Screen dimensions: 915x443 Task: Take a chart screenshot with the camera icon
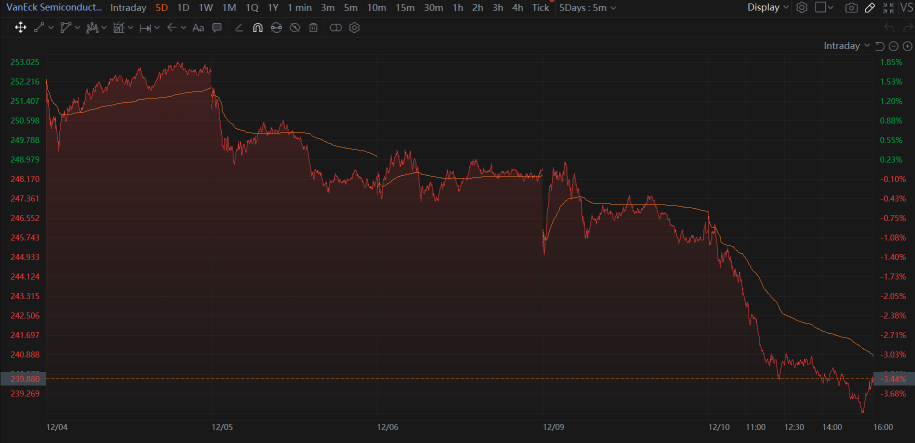(851, 8)
